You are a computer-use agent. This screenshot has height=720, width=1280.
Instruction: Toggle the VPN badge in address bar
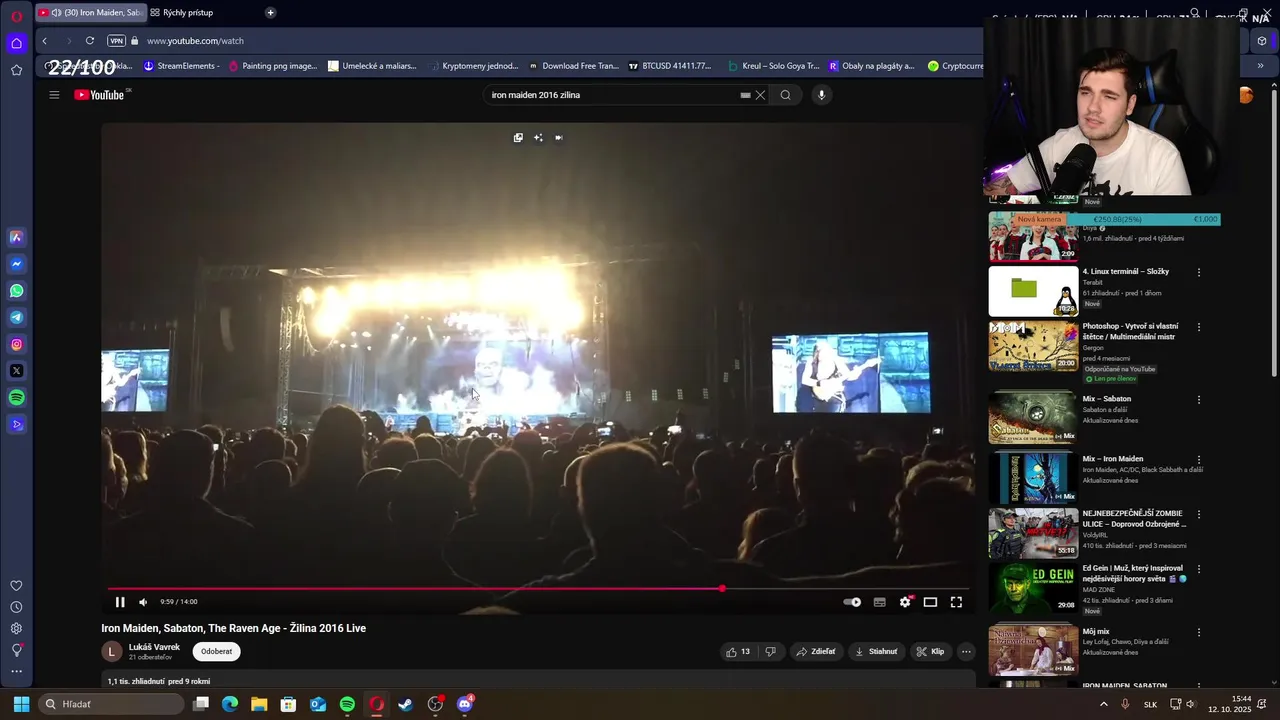click(116, 41)
